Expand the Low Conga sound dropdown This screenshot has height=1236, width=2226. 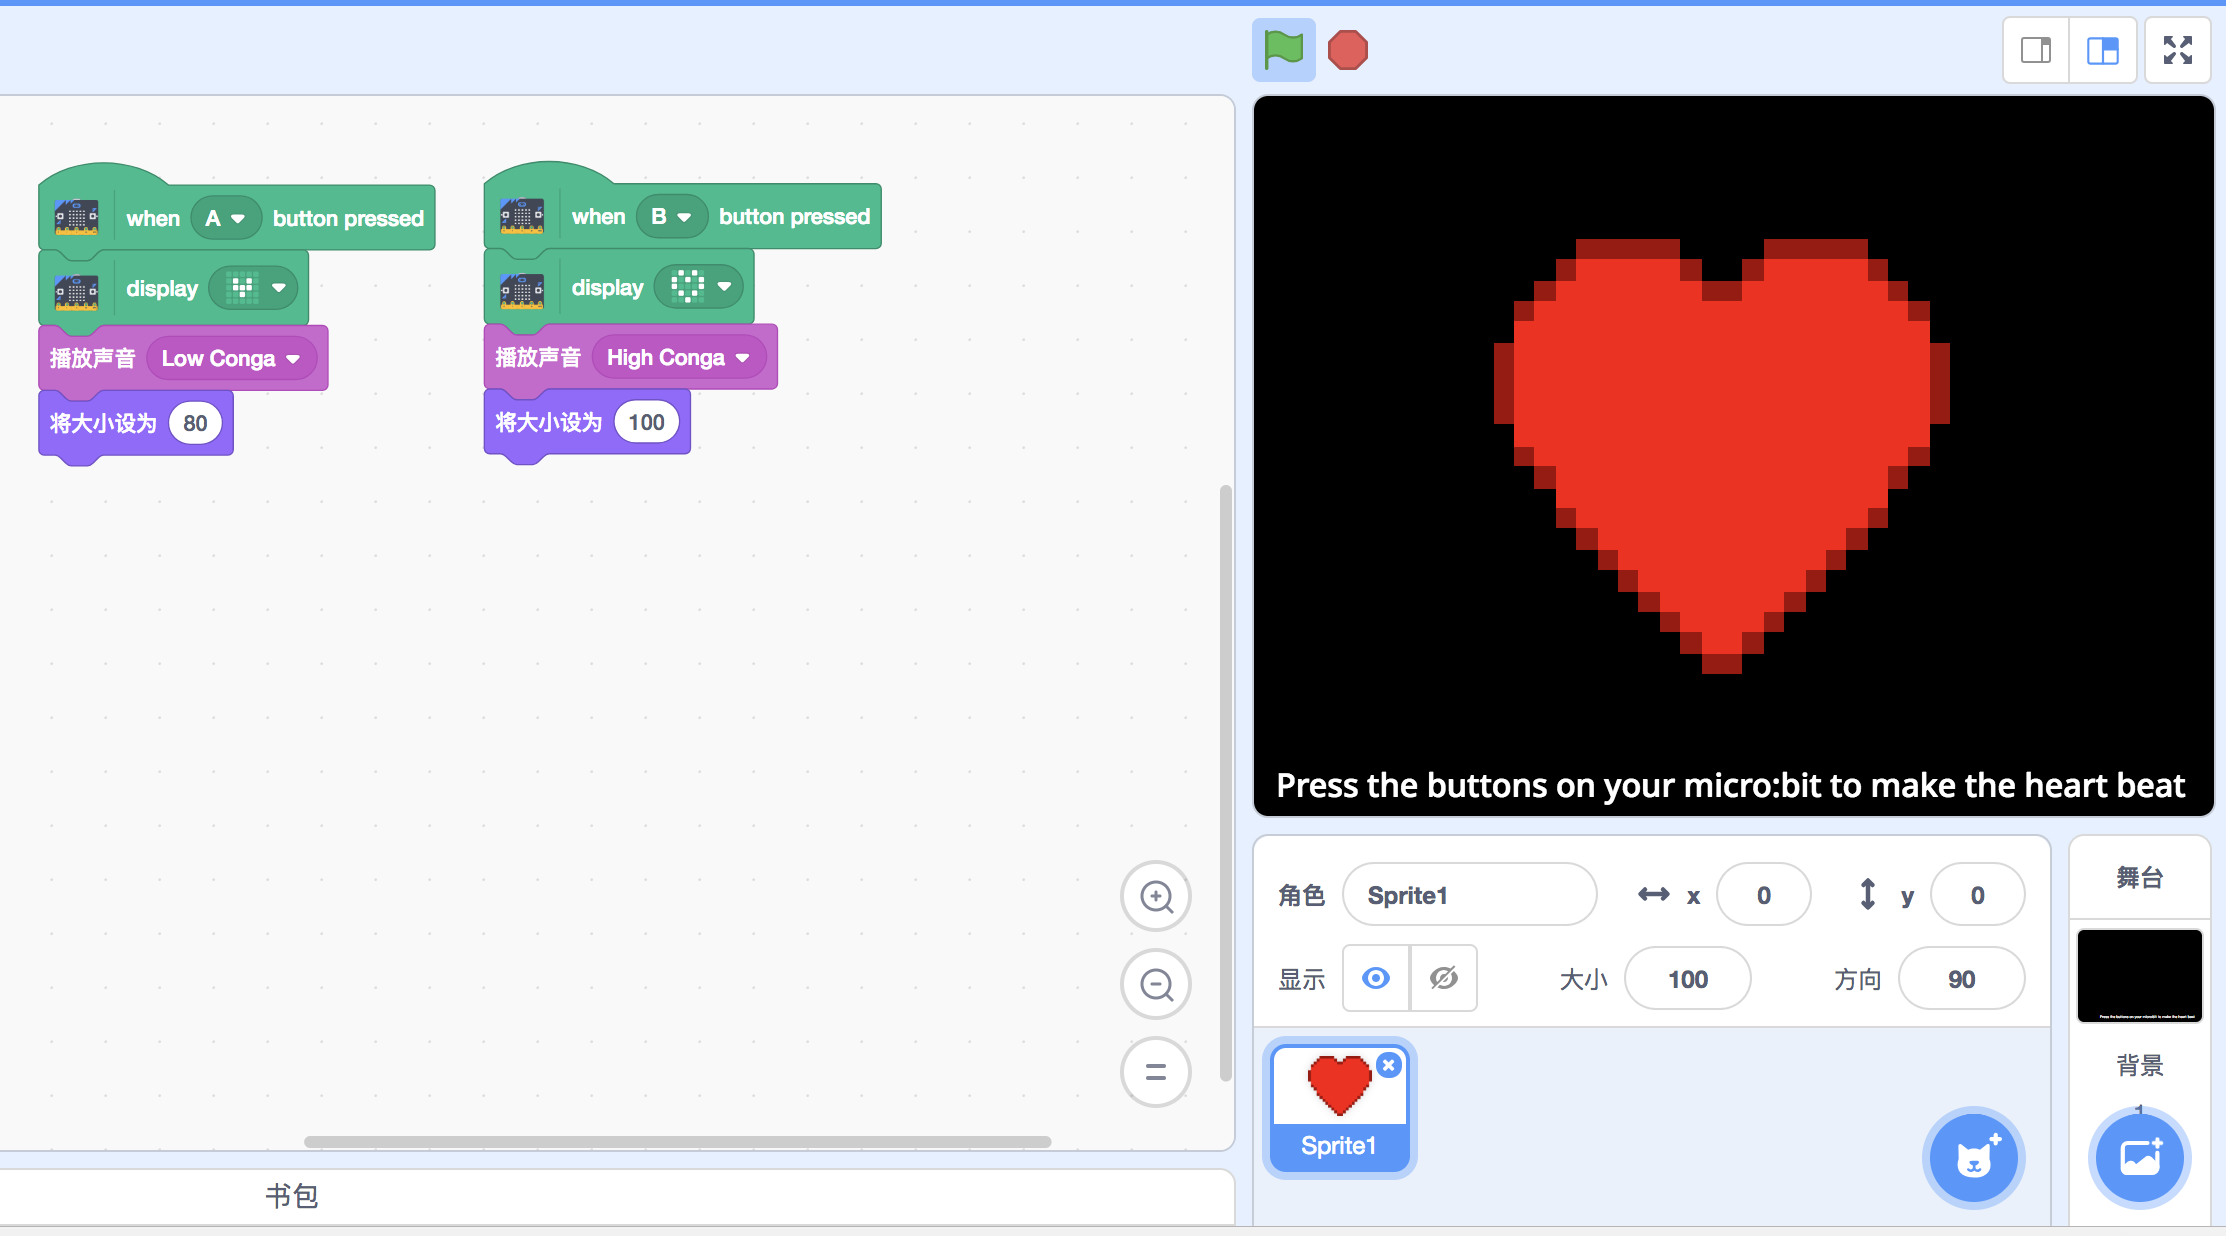tap(232, 358)
